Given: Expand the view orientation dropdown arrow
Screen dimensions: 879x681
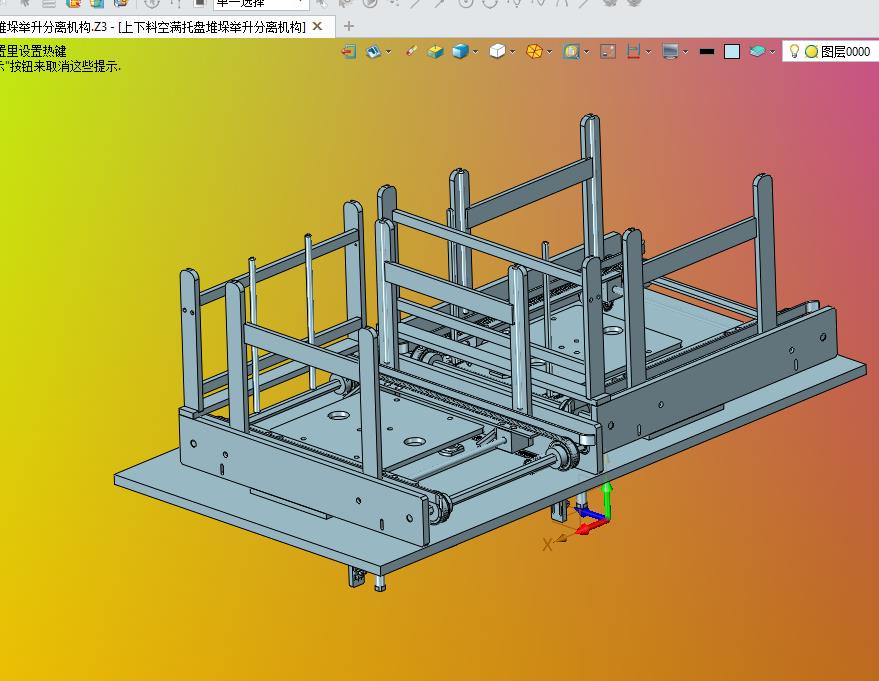Looking at the screenshot, I should (x=389, y=52).
